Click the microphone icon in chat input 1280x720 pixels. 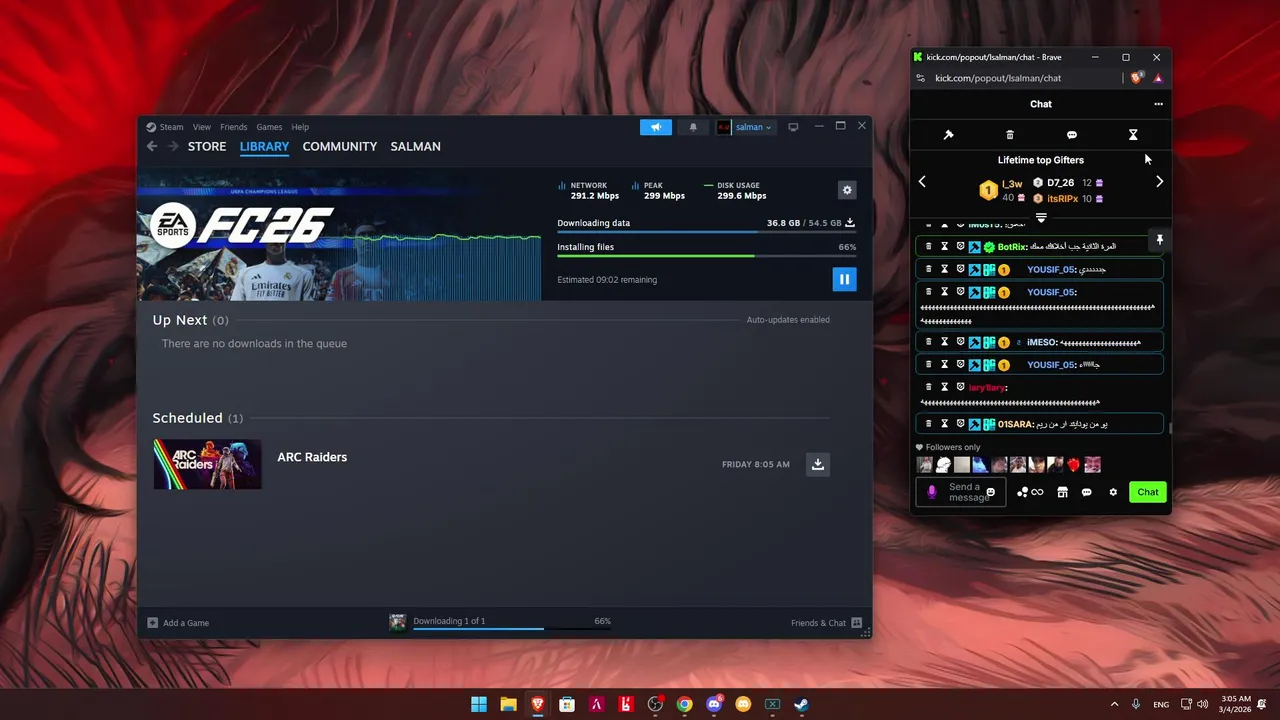click(932, 492)
